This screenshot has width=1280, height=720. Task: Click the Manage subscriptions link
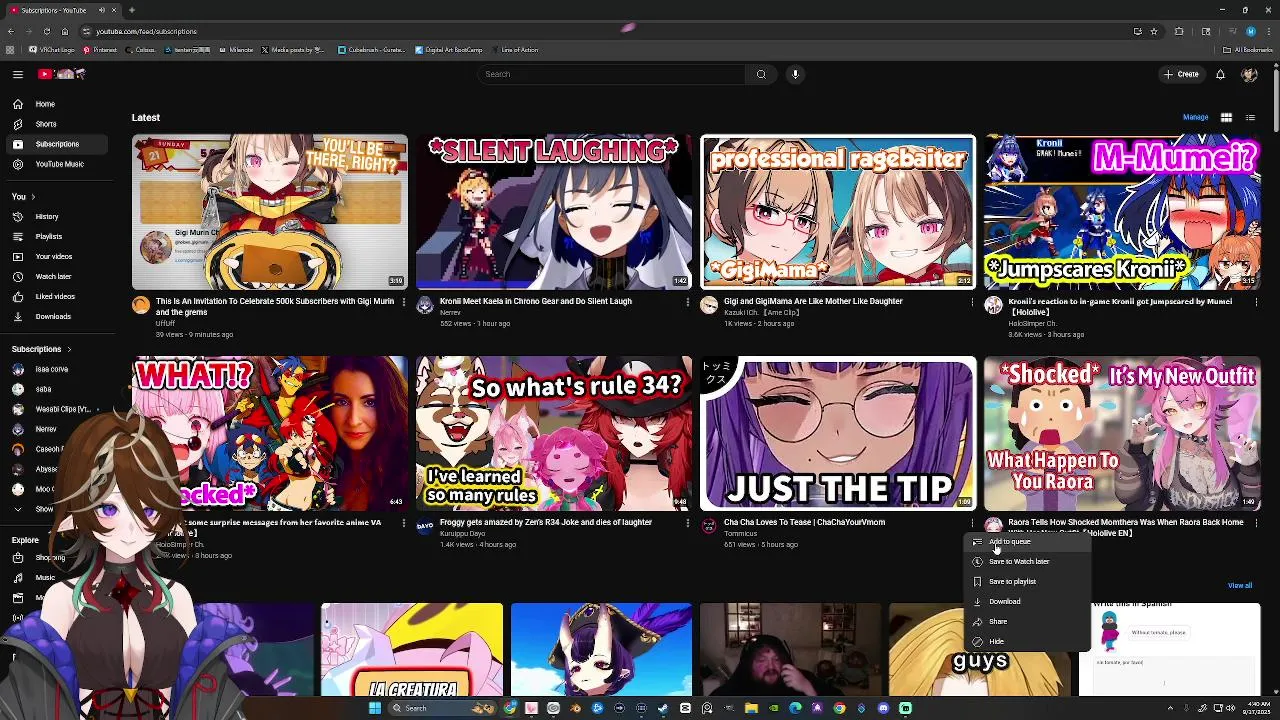pos(1196,117)
